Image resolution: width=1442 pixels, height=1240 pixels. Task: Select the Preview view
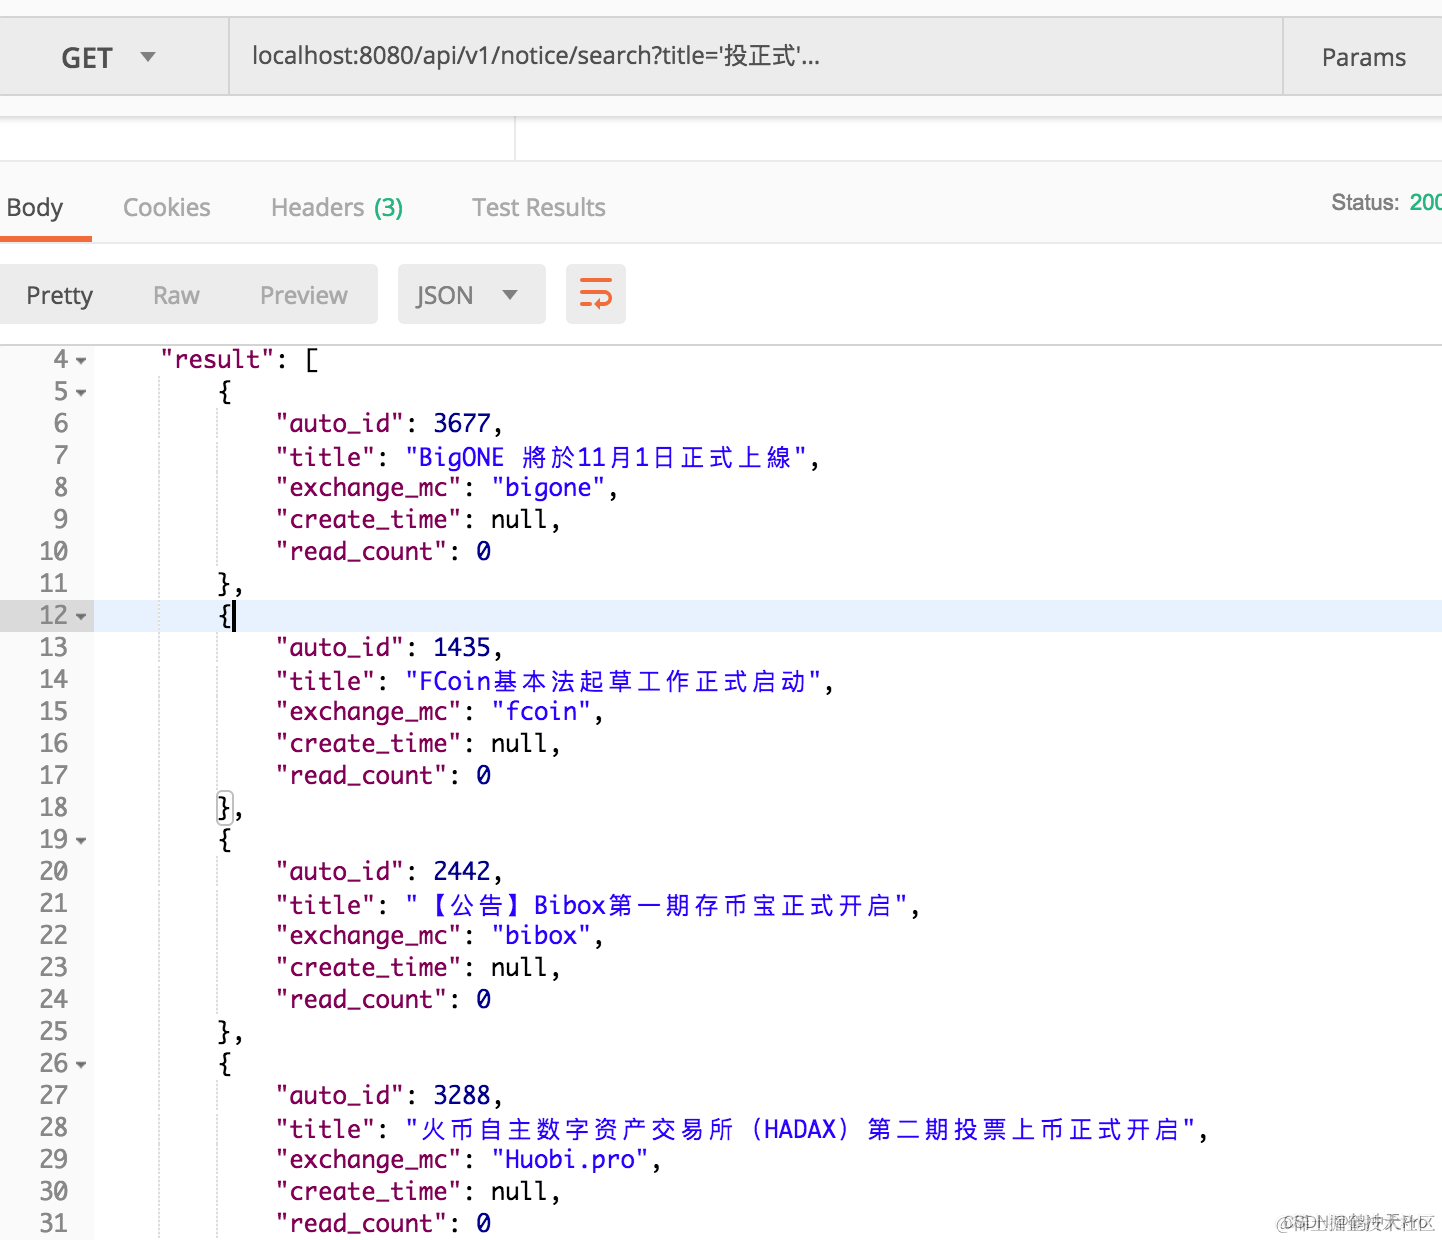pos(304,295)
